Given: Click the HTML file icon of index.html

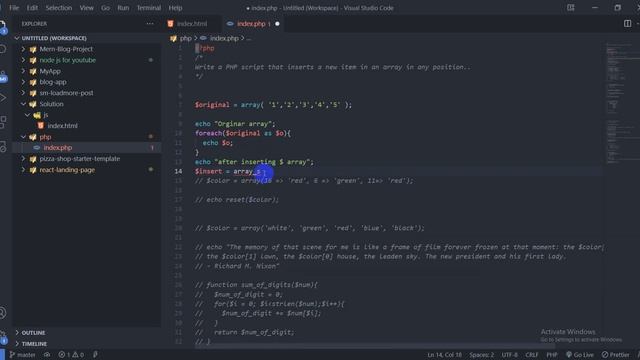Looking at the screenshot, I should 170,24.
